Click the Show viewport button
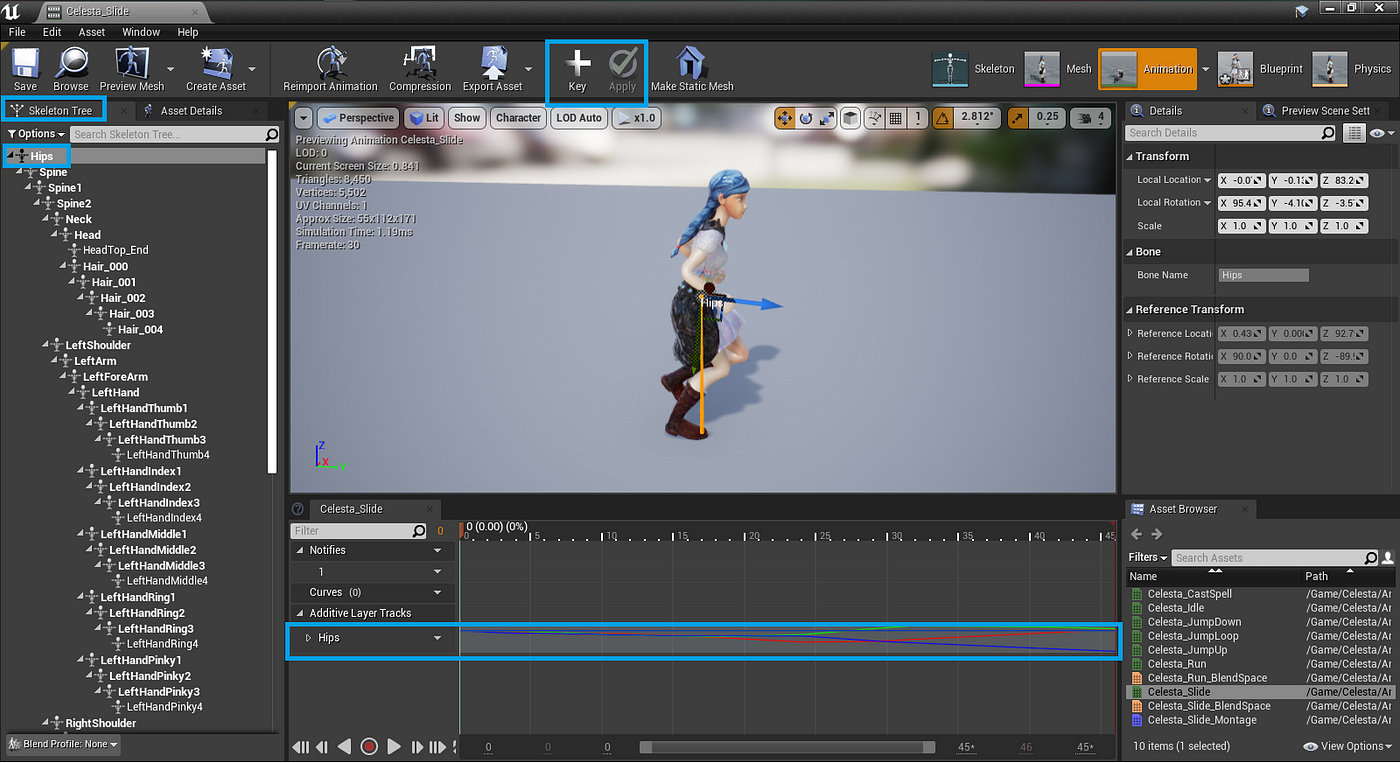 pyautogui.click(x=467, y=118)
